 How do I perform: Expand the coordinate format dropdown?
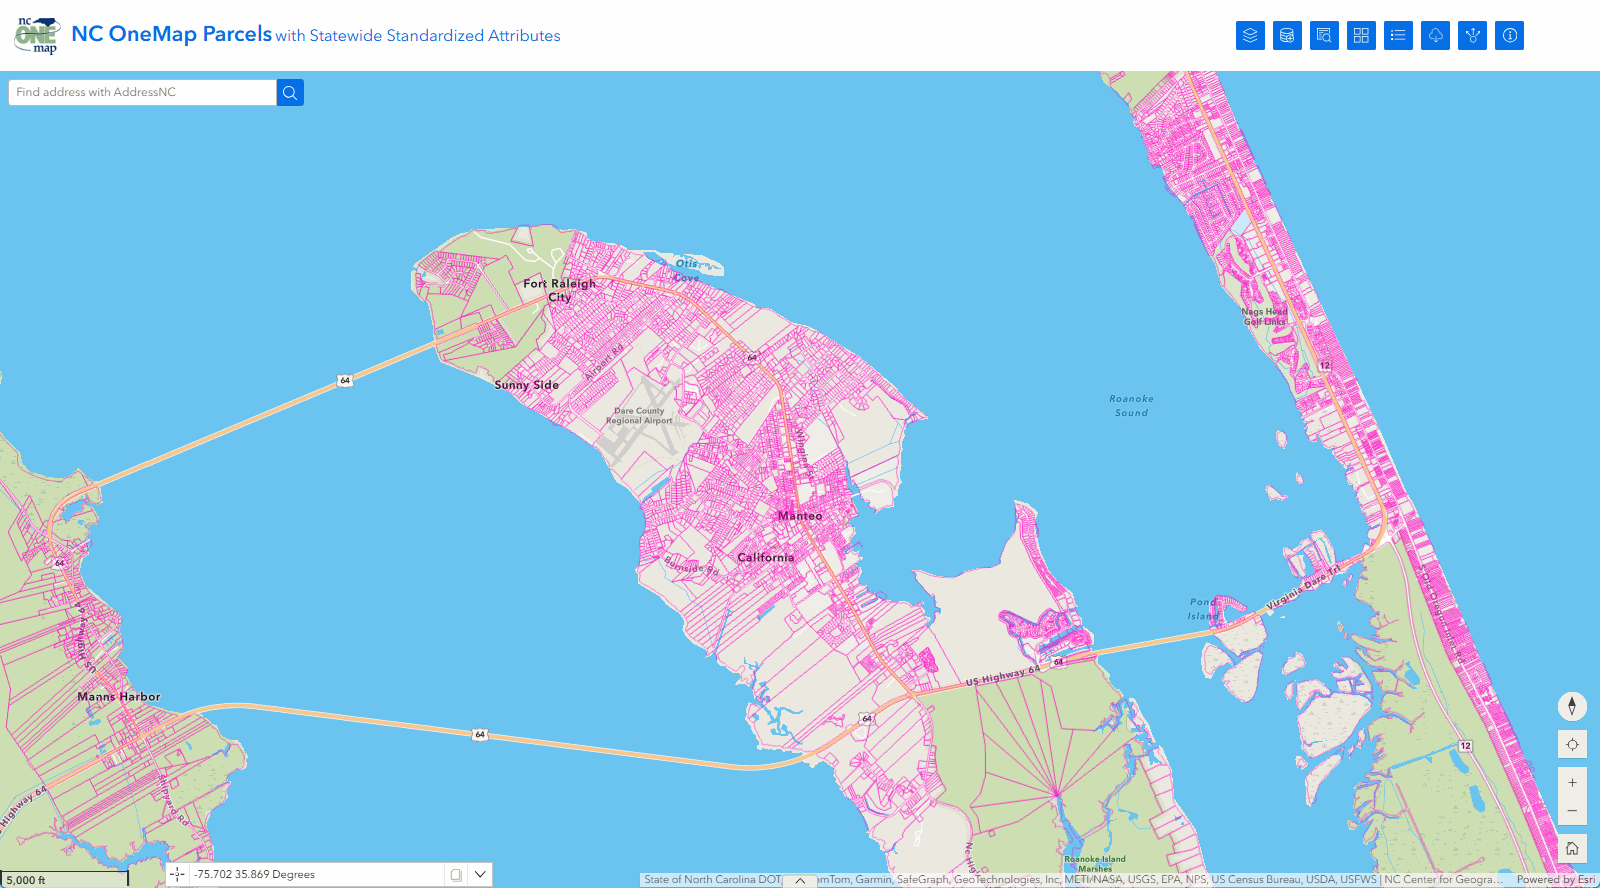pyautogui.click(x=480, y=875)
